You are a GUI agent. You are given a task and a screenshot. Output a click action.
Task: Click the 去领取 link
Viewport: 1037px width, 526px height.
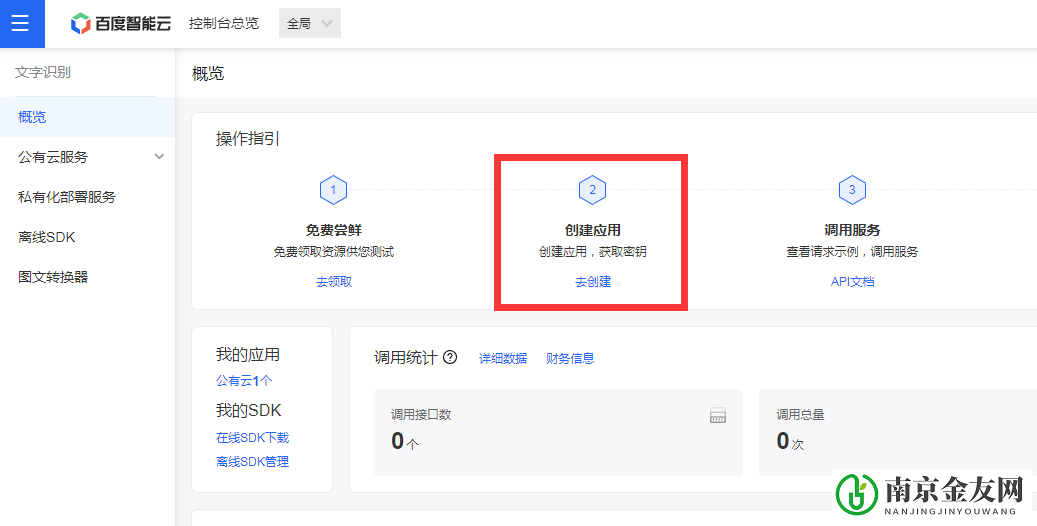[x=334, y=282]
